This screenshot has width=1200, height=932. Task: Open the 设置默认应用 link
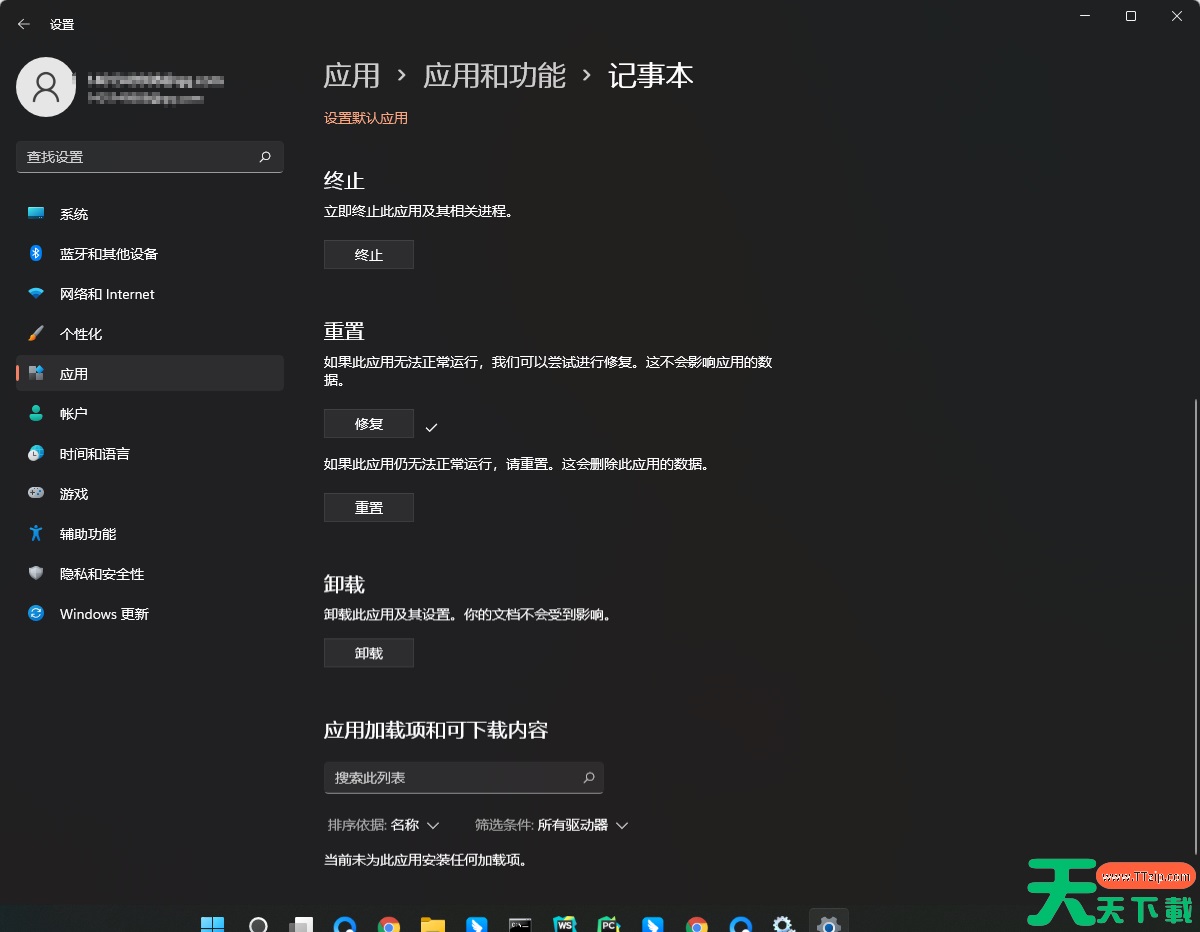(366, 118)
